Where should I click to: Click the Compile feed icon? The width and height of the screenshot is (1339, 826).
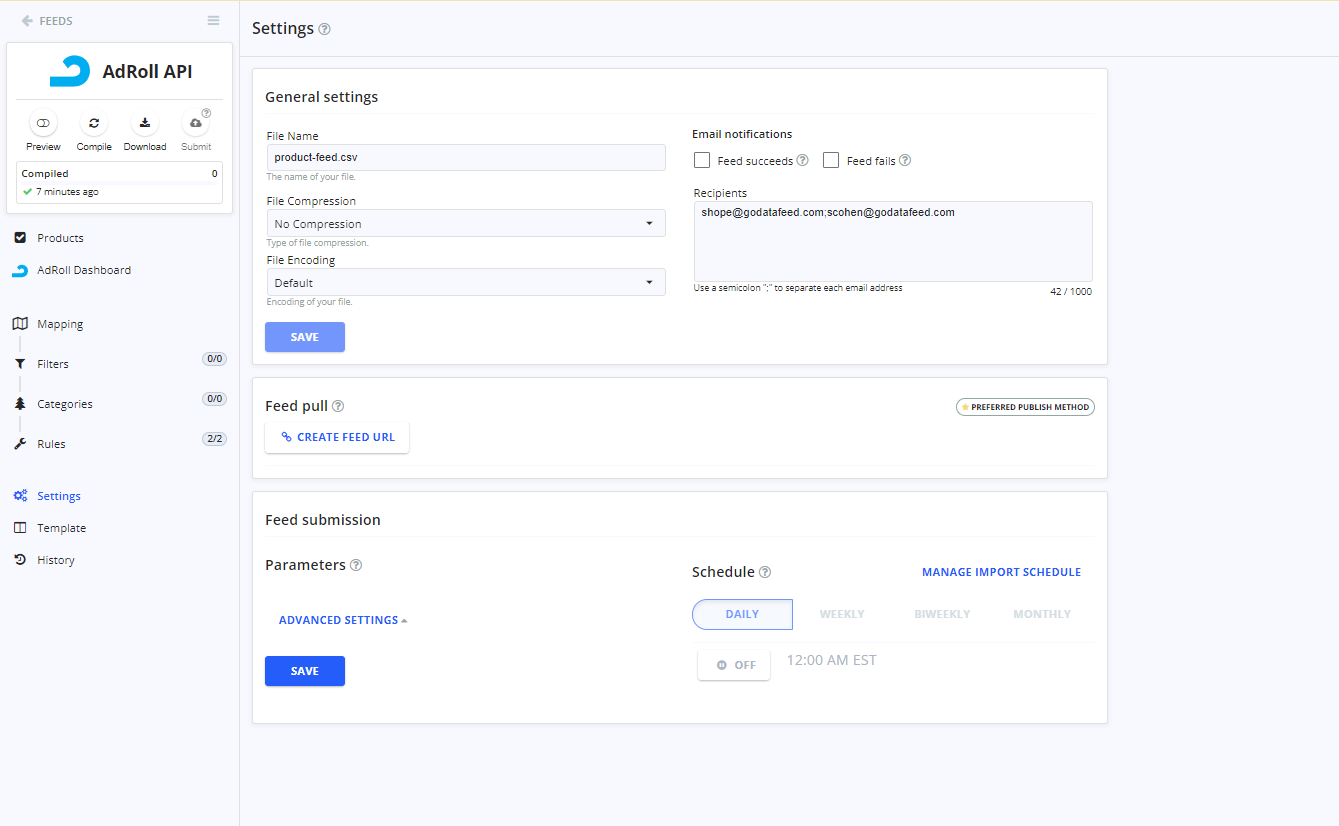(x=94, y=123)
